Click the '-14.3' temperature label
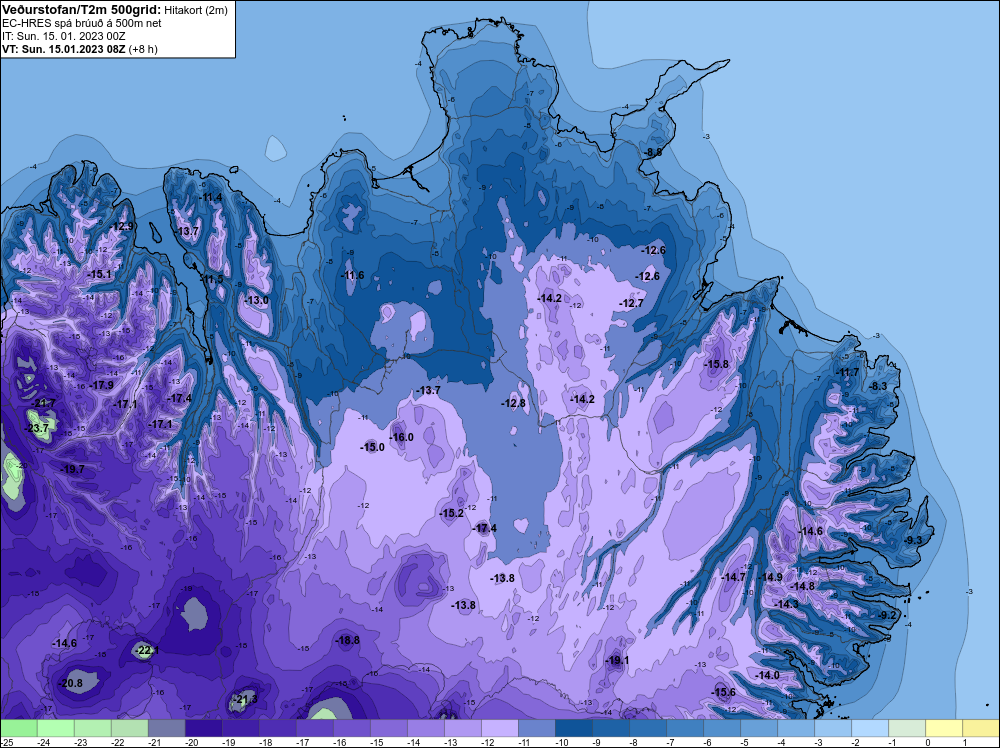1000x748 pixels. [786, 604]
